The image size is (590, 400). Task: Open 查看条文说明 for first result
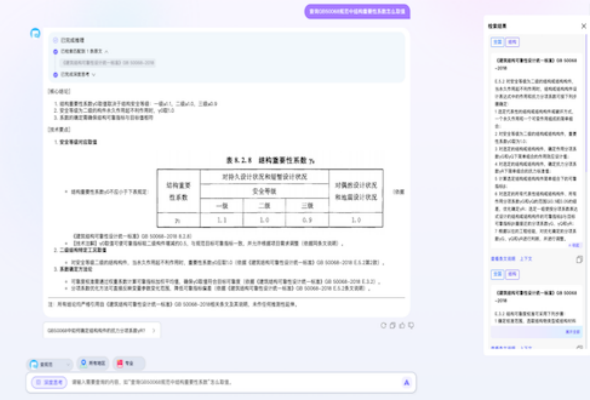tap(503, 259)
